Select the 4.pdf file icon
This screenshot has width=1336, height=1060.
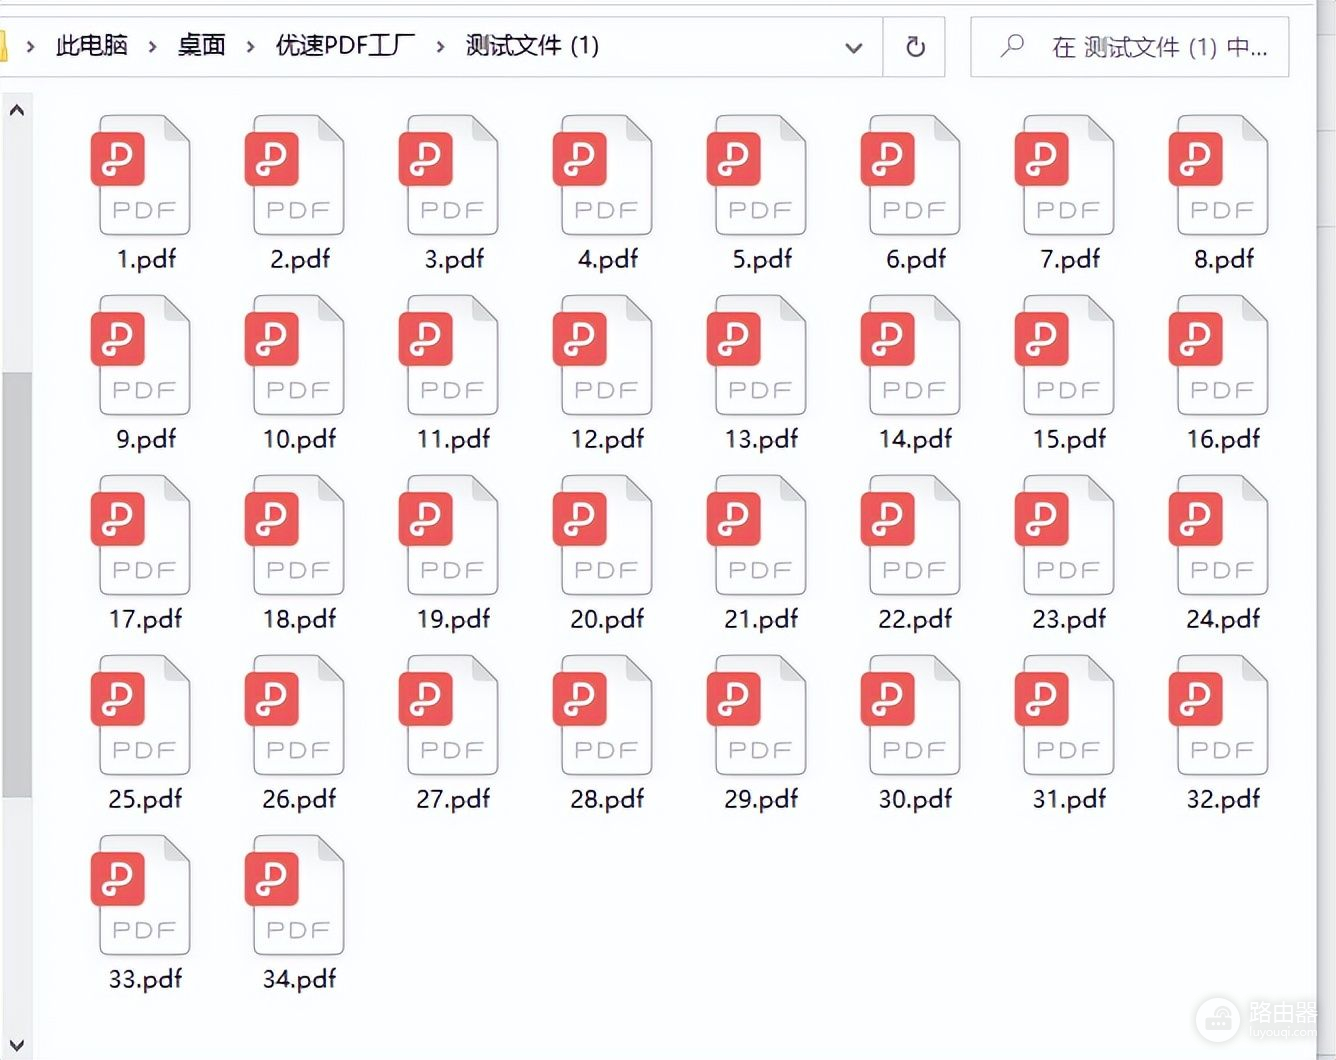click(x=604, y=175)
